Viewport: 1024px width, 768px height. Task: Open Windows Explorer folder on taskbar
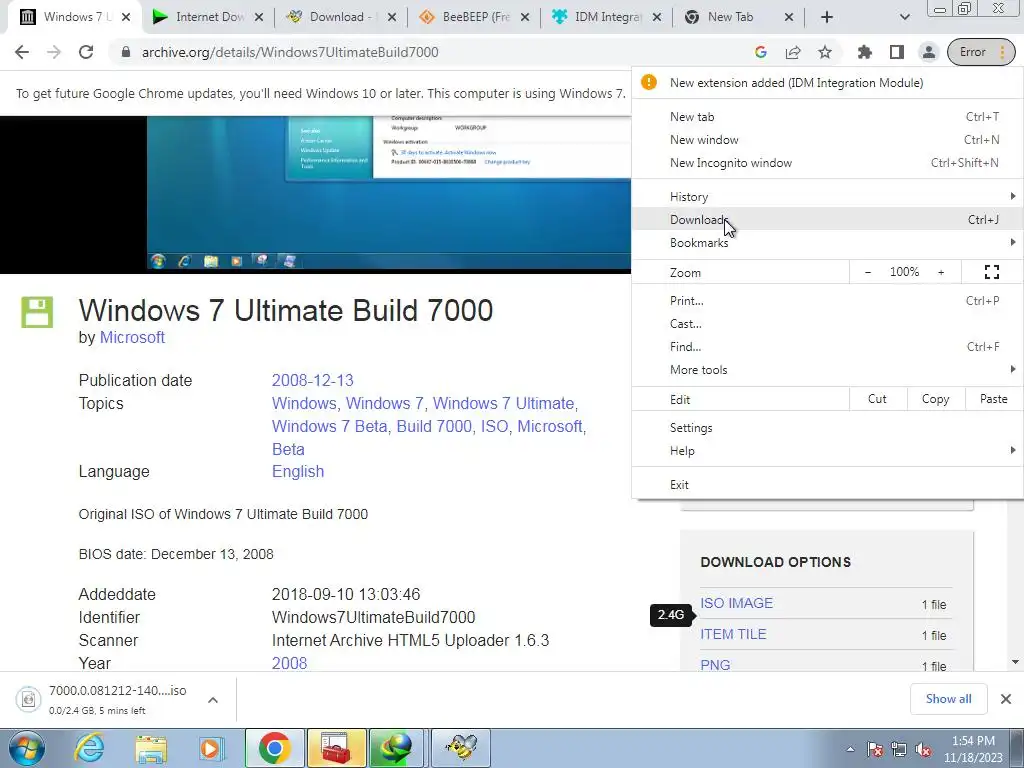point(151,748)
